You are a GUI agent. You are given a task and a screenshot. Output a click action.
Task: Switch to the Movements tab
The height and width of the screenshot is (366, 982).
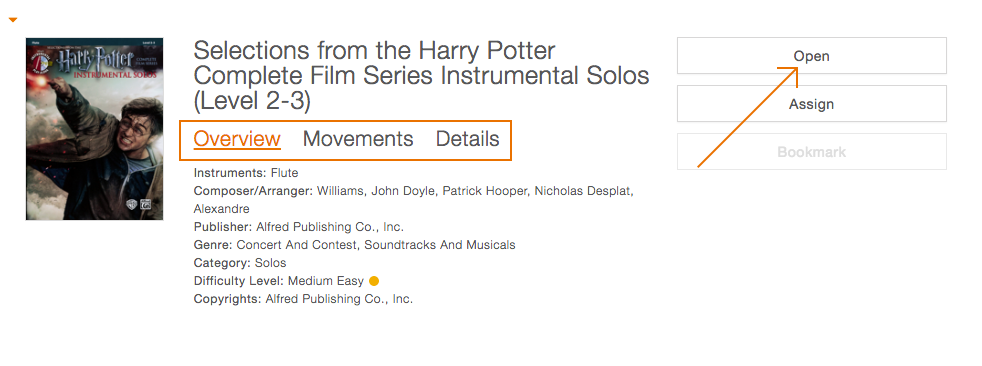click(x=358, y=139)
